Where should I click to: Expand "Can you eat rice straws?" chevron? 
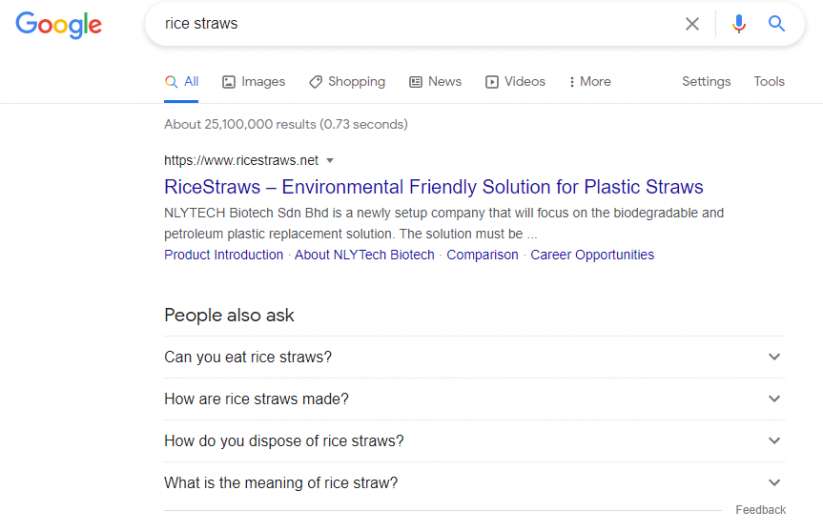(x=774, y=357)
